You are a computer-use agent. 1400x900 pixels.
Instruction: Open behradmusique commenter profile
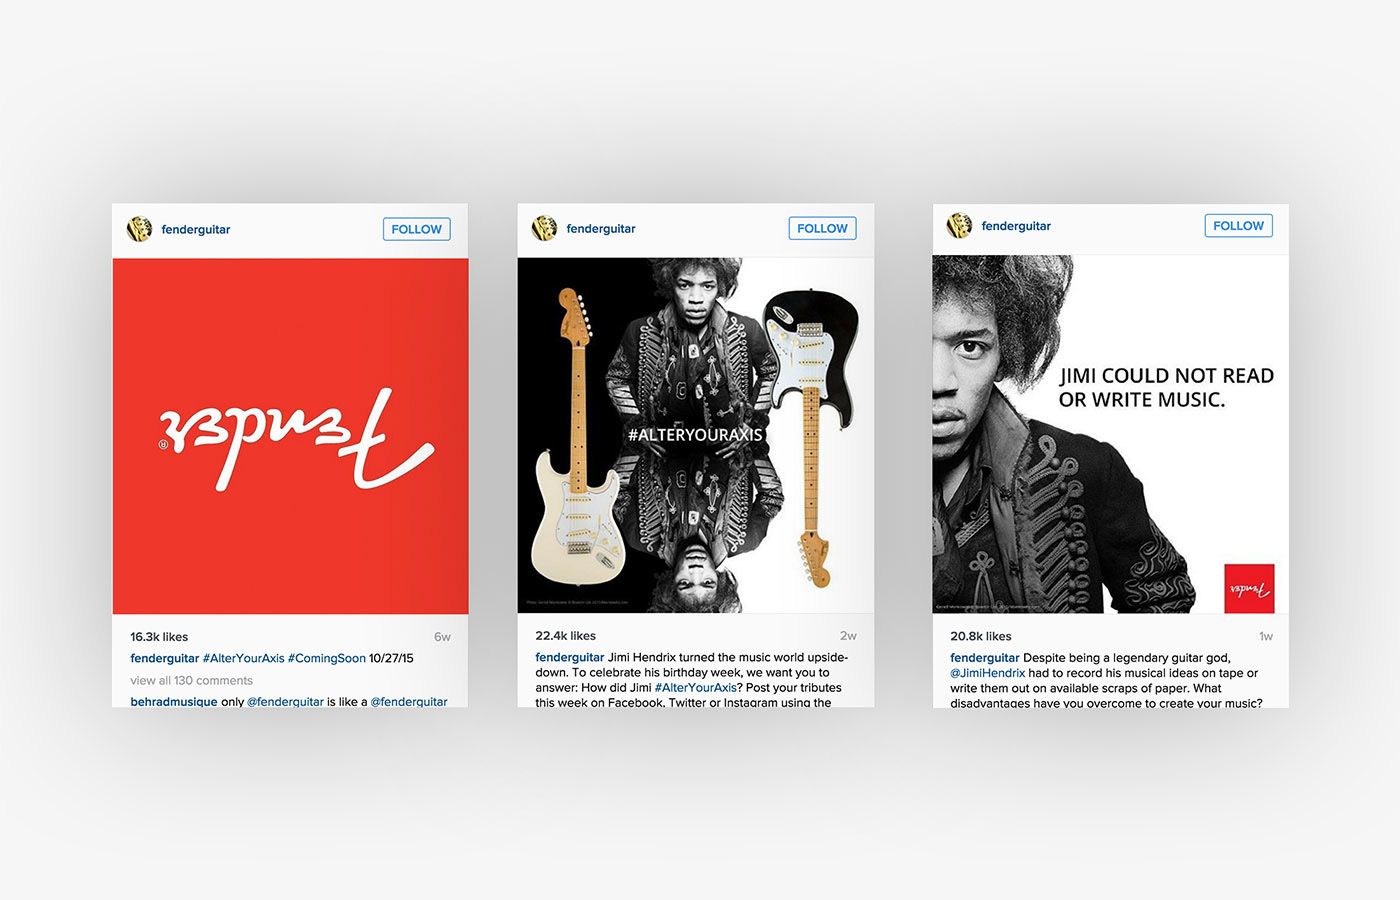point(174,702)
